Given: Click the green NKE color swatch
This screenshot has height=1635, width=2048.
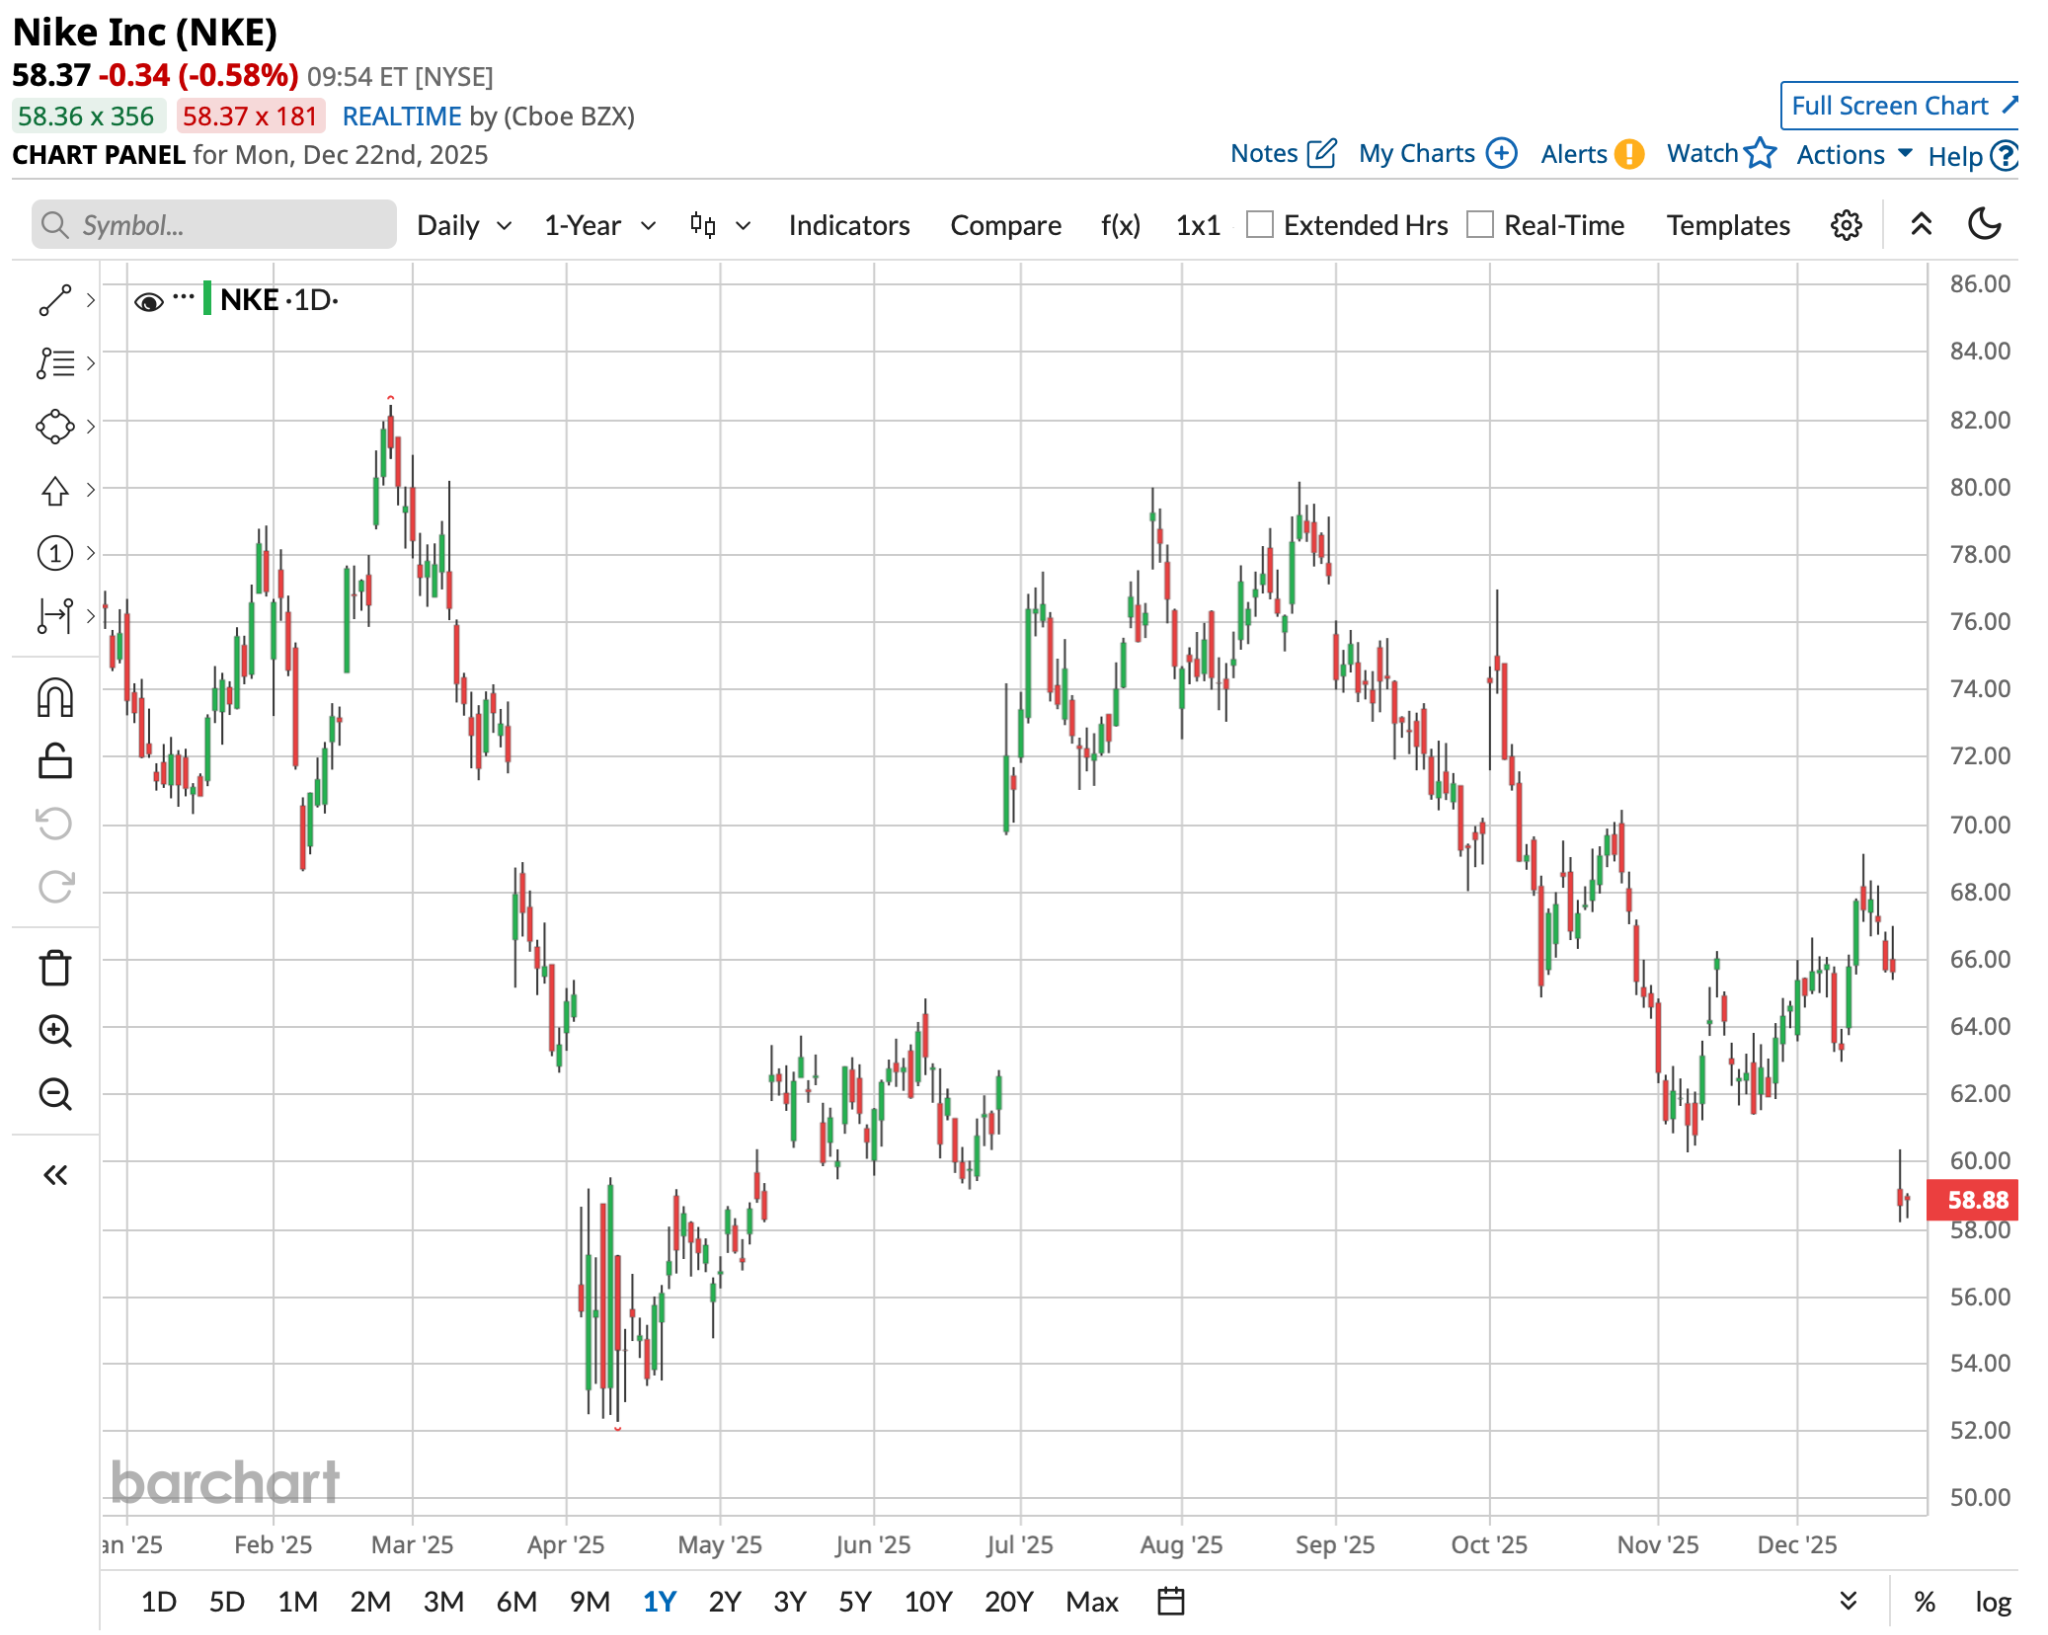Looking at the screenshot, I should [x=207, y=299].
